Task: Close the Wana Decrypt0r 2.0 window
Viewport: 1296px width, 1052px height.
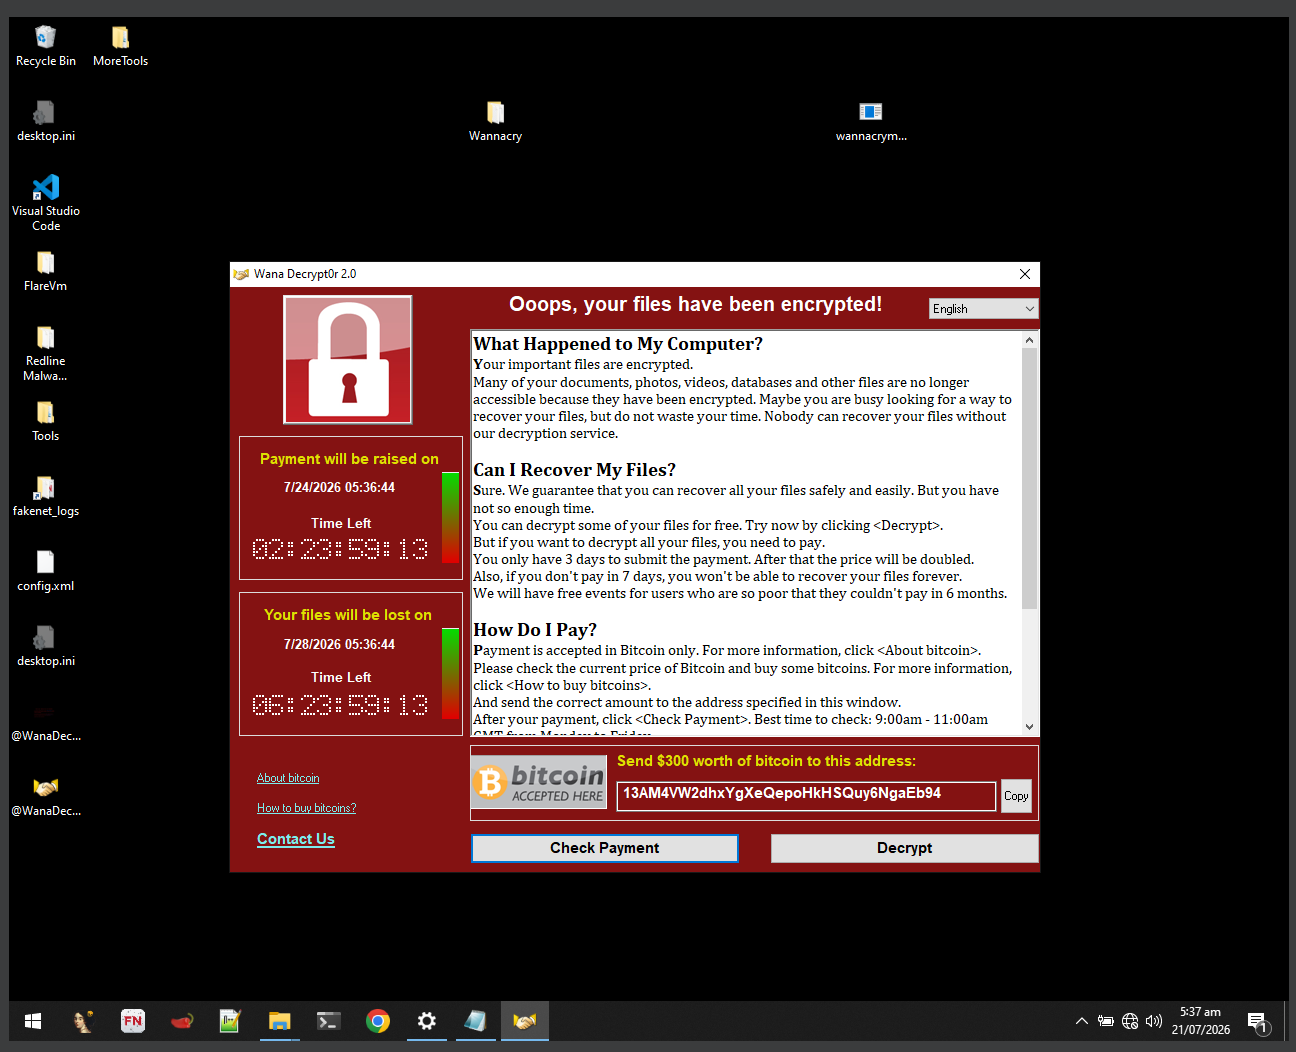Action: click(x=1024, y=274)
